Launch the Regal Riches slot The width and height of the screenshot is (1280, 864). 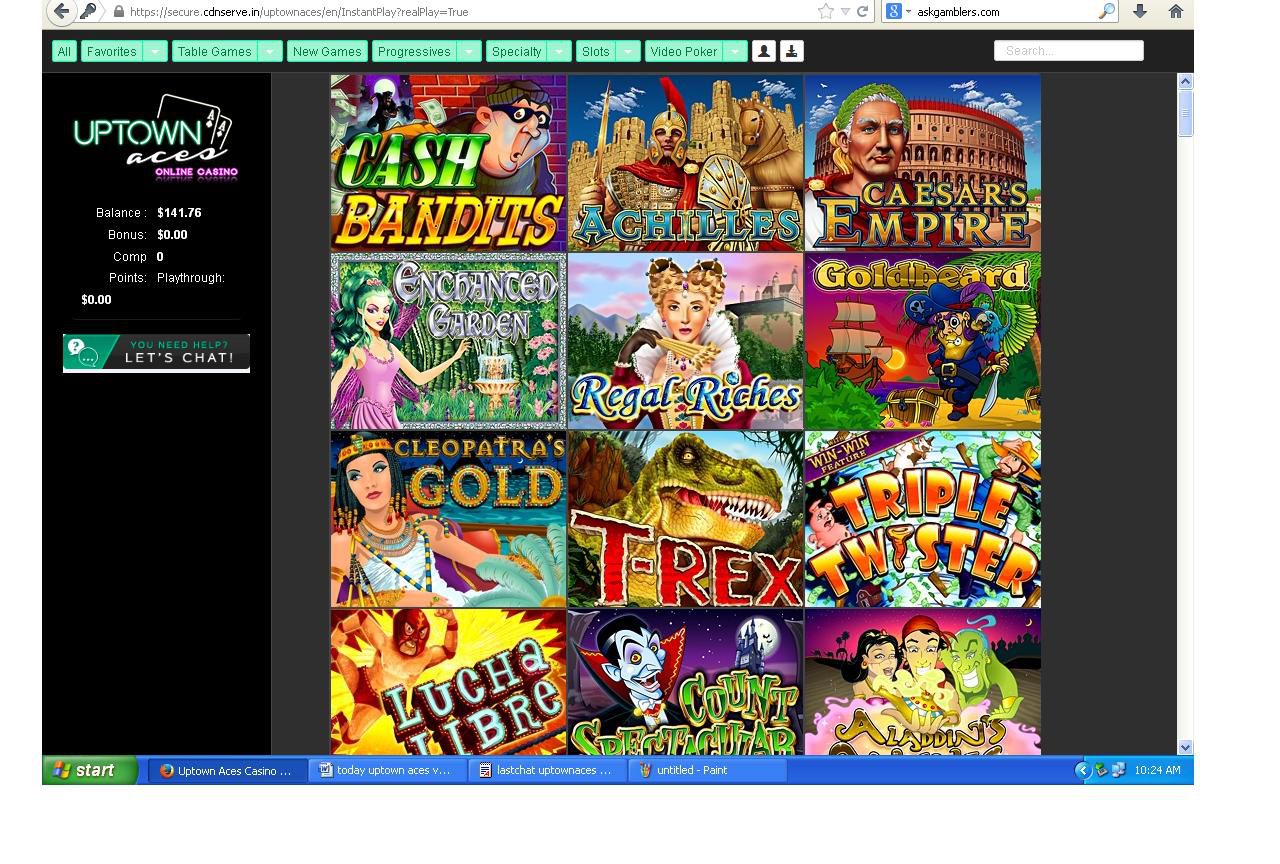(x=685, y=341)
